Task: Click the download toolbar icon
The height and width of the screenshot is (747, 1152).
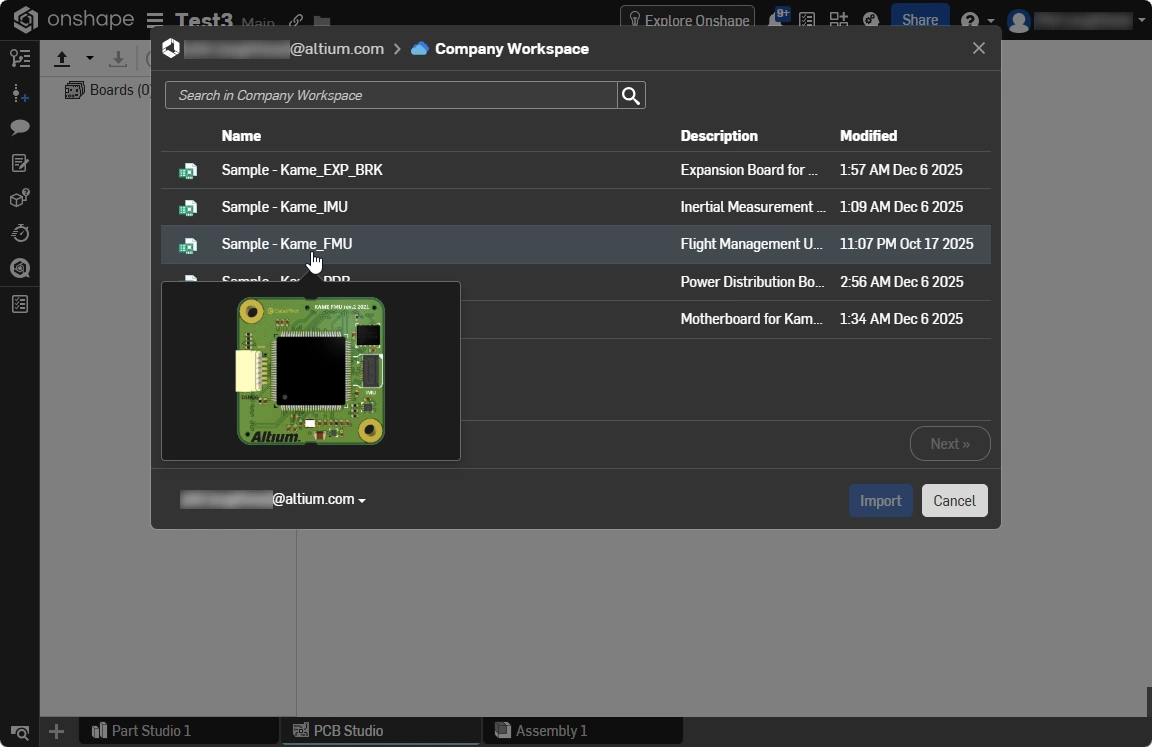Action: coord(118,58)
